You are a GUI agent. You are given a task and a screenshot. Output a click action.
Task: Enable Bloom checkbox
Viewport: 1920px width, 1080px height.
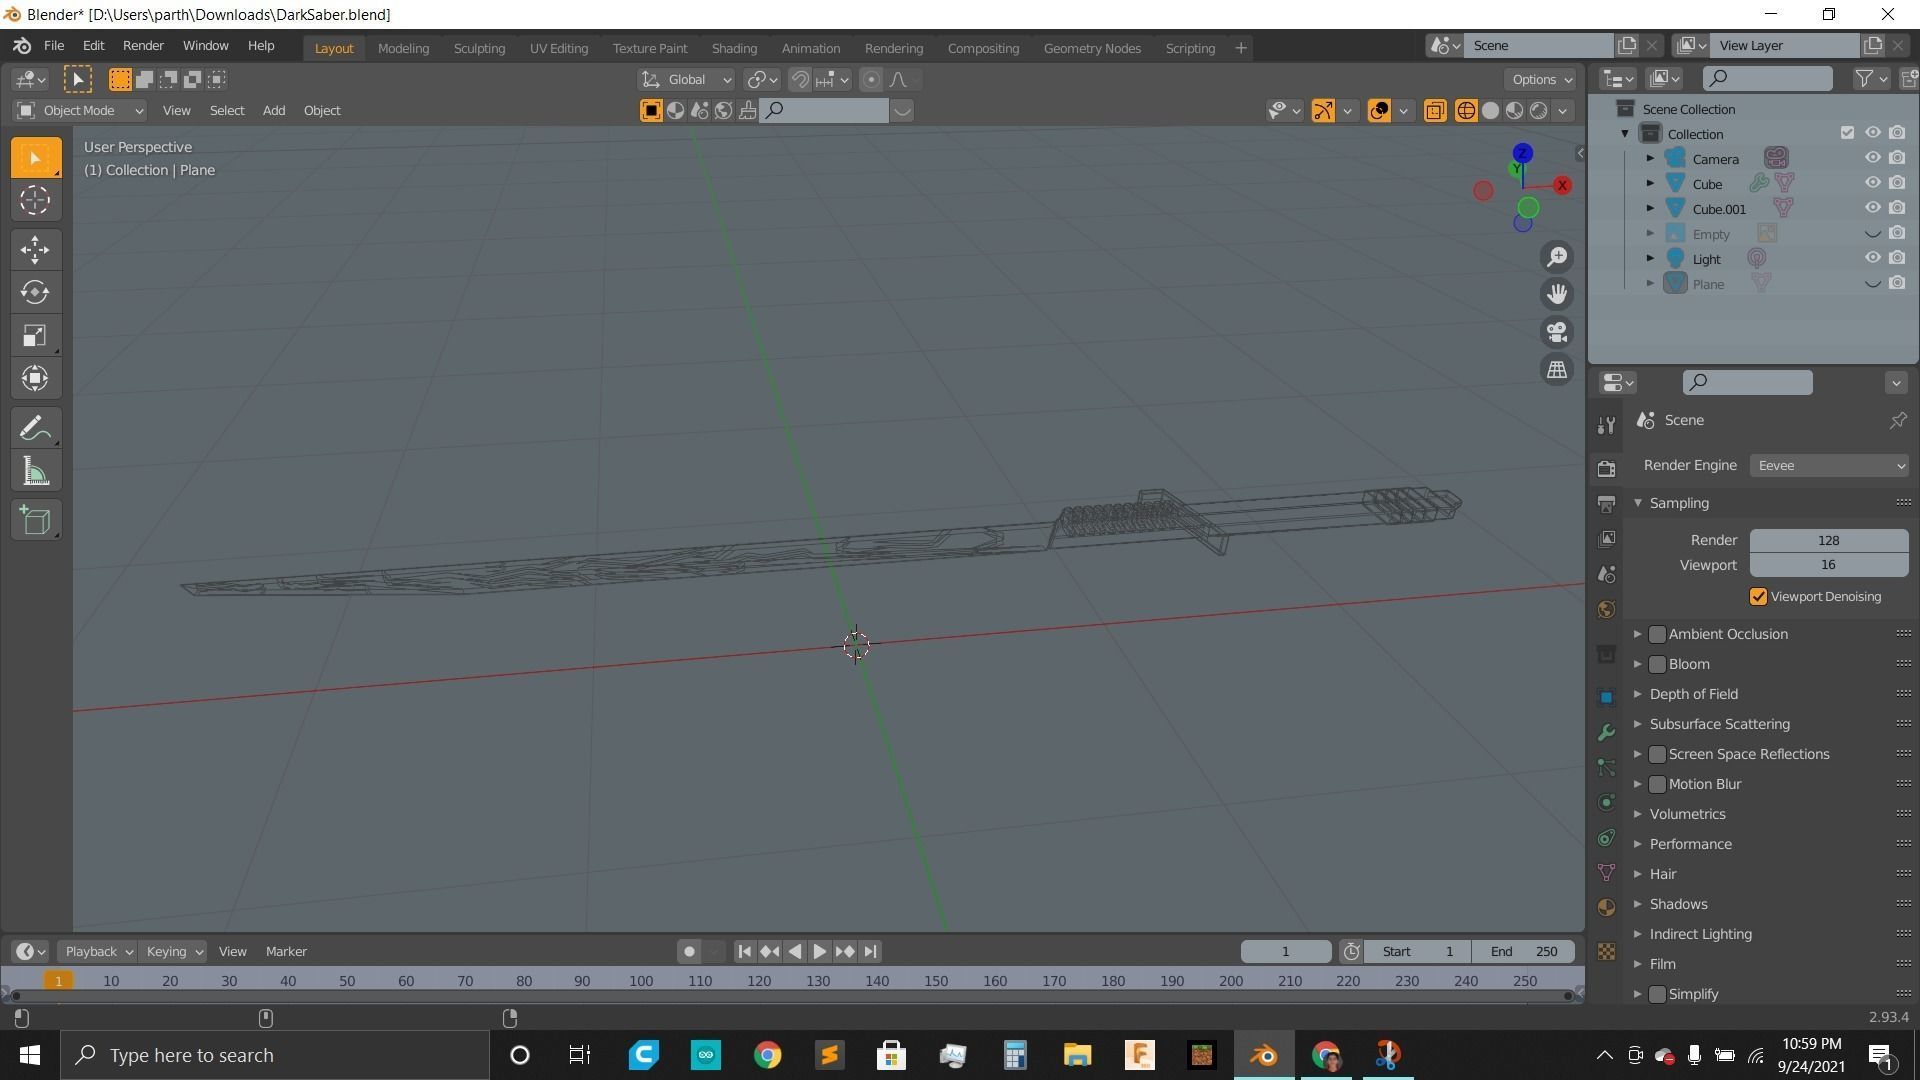[x=1657, y=664]
